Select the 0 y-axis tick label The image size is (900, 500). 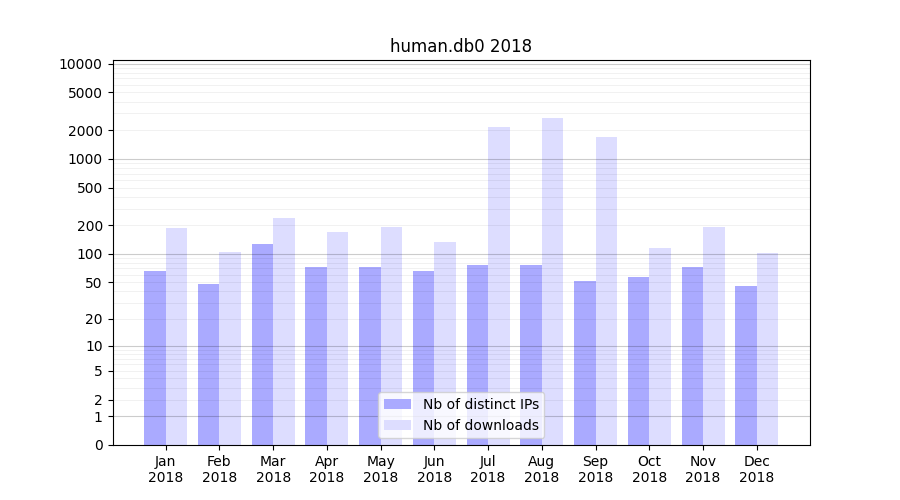[x=98, y=445]
